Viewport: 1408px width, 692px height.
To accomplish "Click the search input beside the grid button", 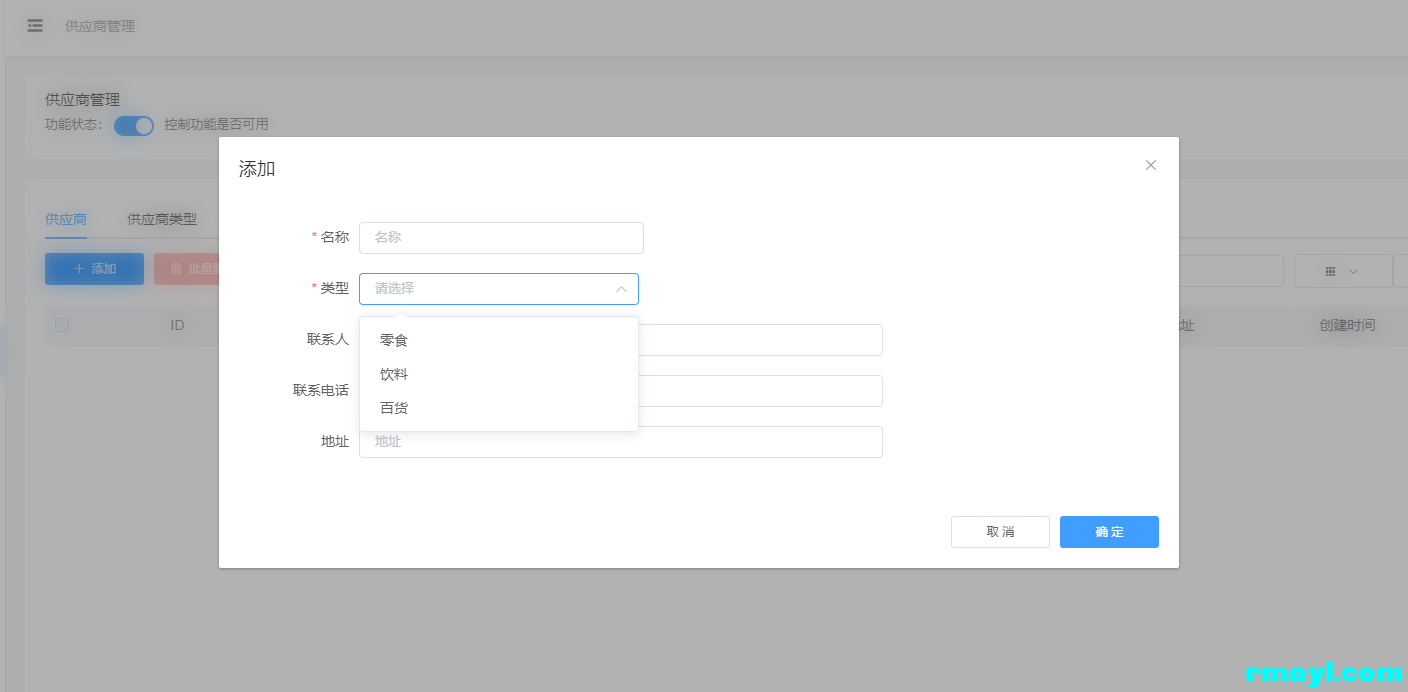I will pyautogui.click(x=1231, y=271).
